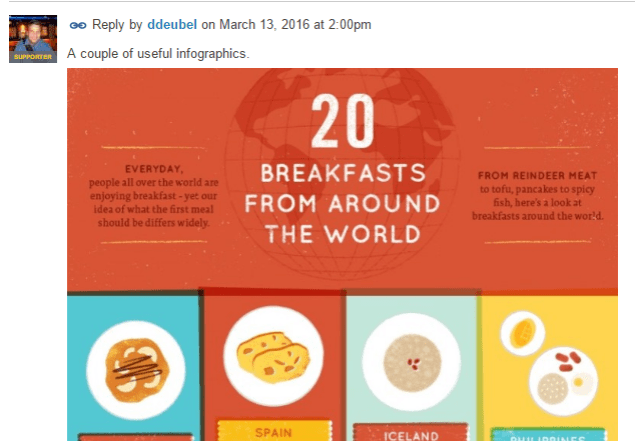The width and height of the screenshot is (635, 441).
Task: Click the Supporter badge on the avatar
Action: click(32, 57)
